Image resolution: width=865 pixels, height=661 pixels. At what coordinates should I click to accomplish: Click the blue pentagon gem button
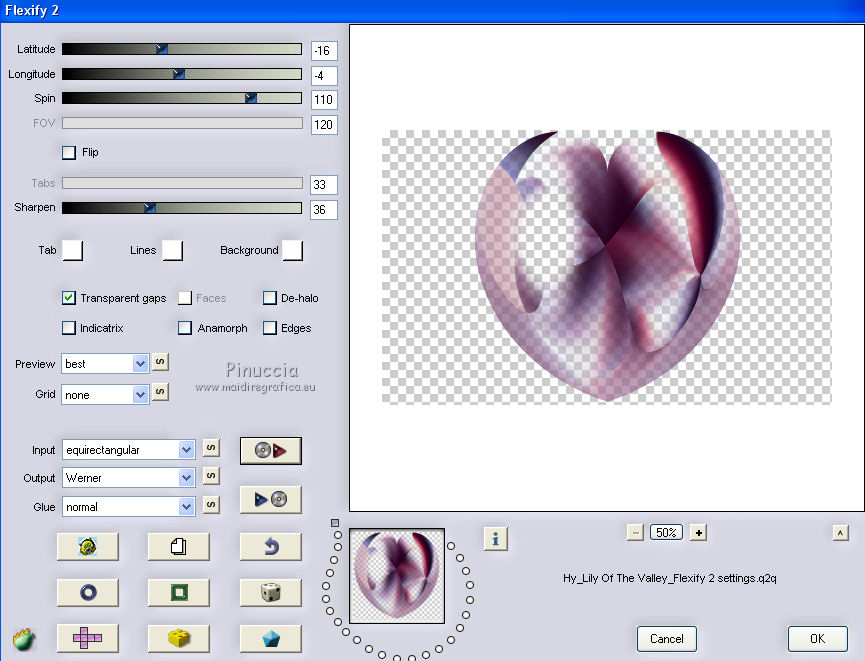pyautogui.click(x=270, y=638)
